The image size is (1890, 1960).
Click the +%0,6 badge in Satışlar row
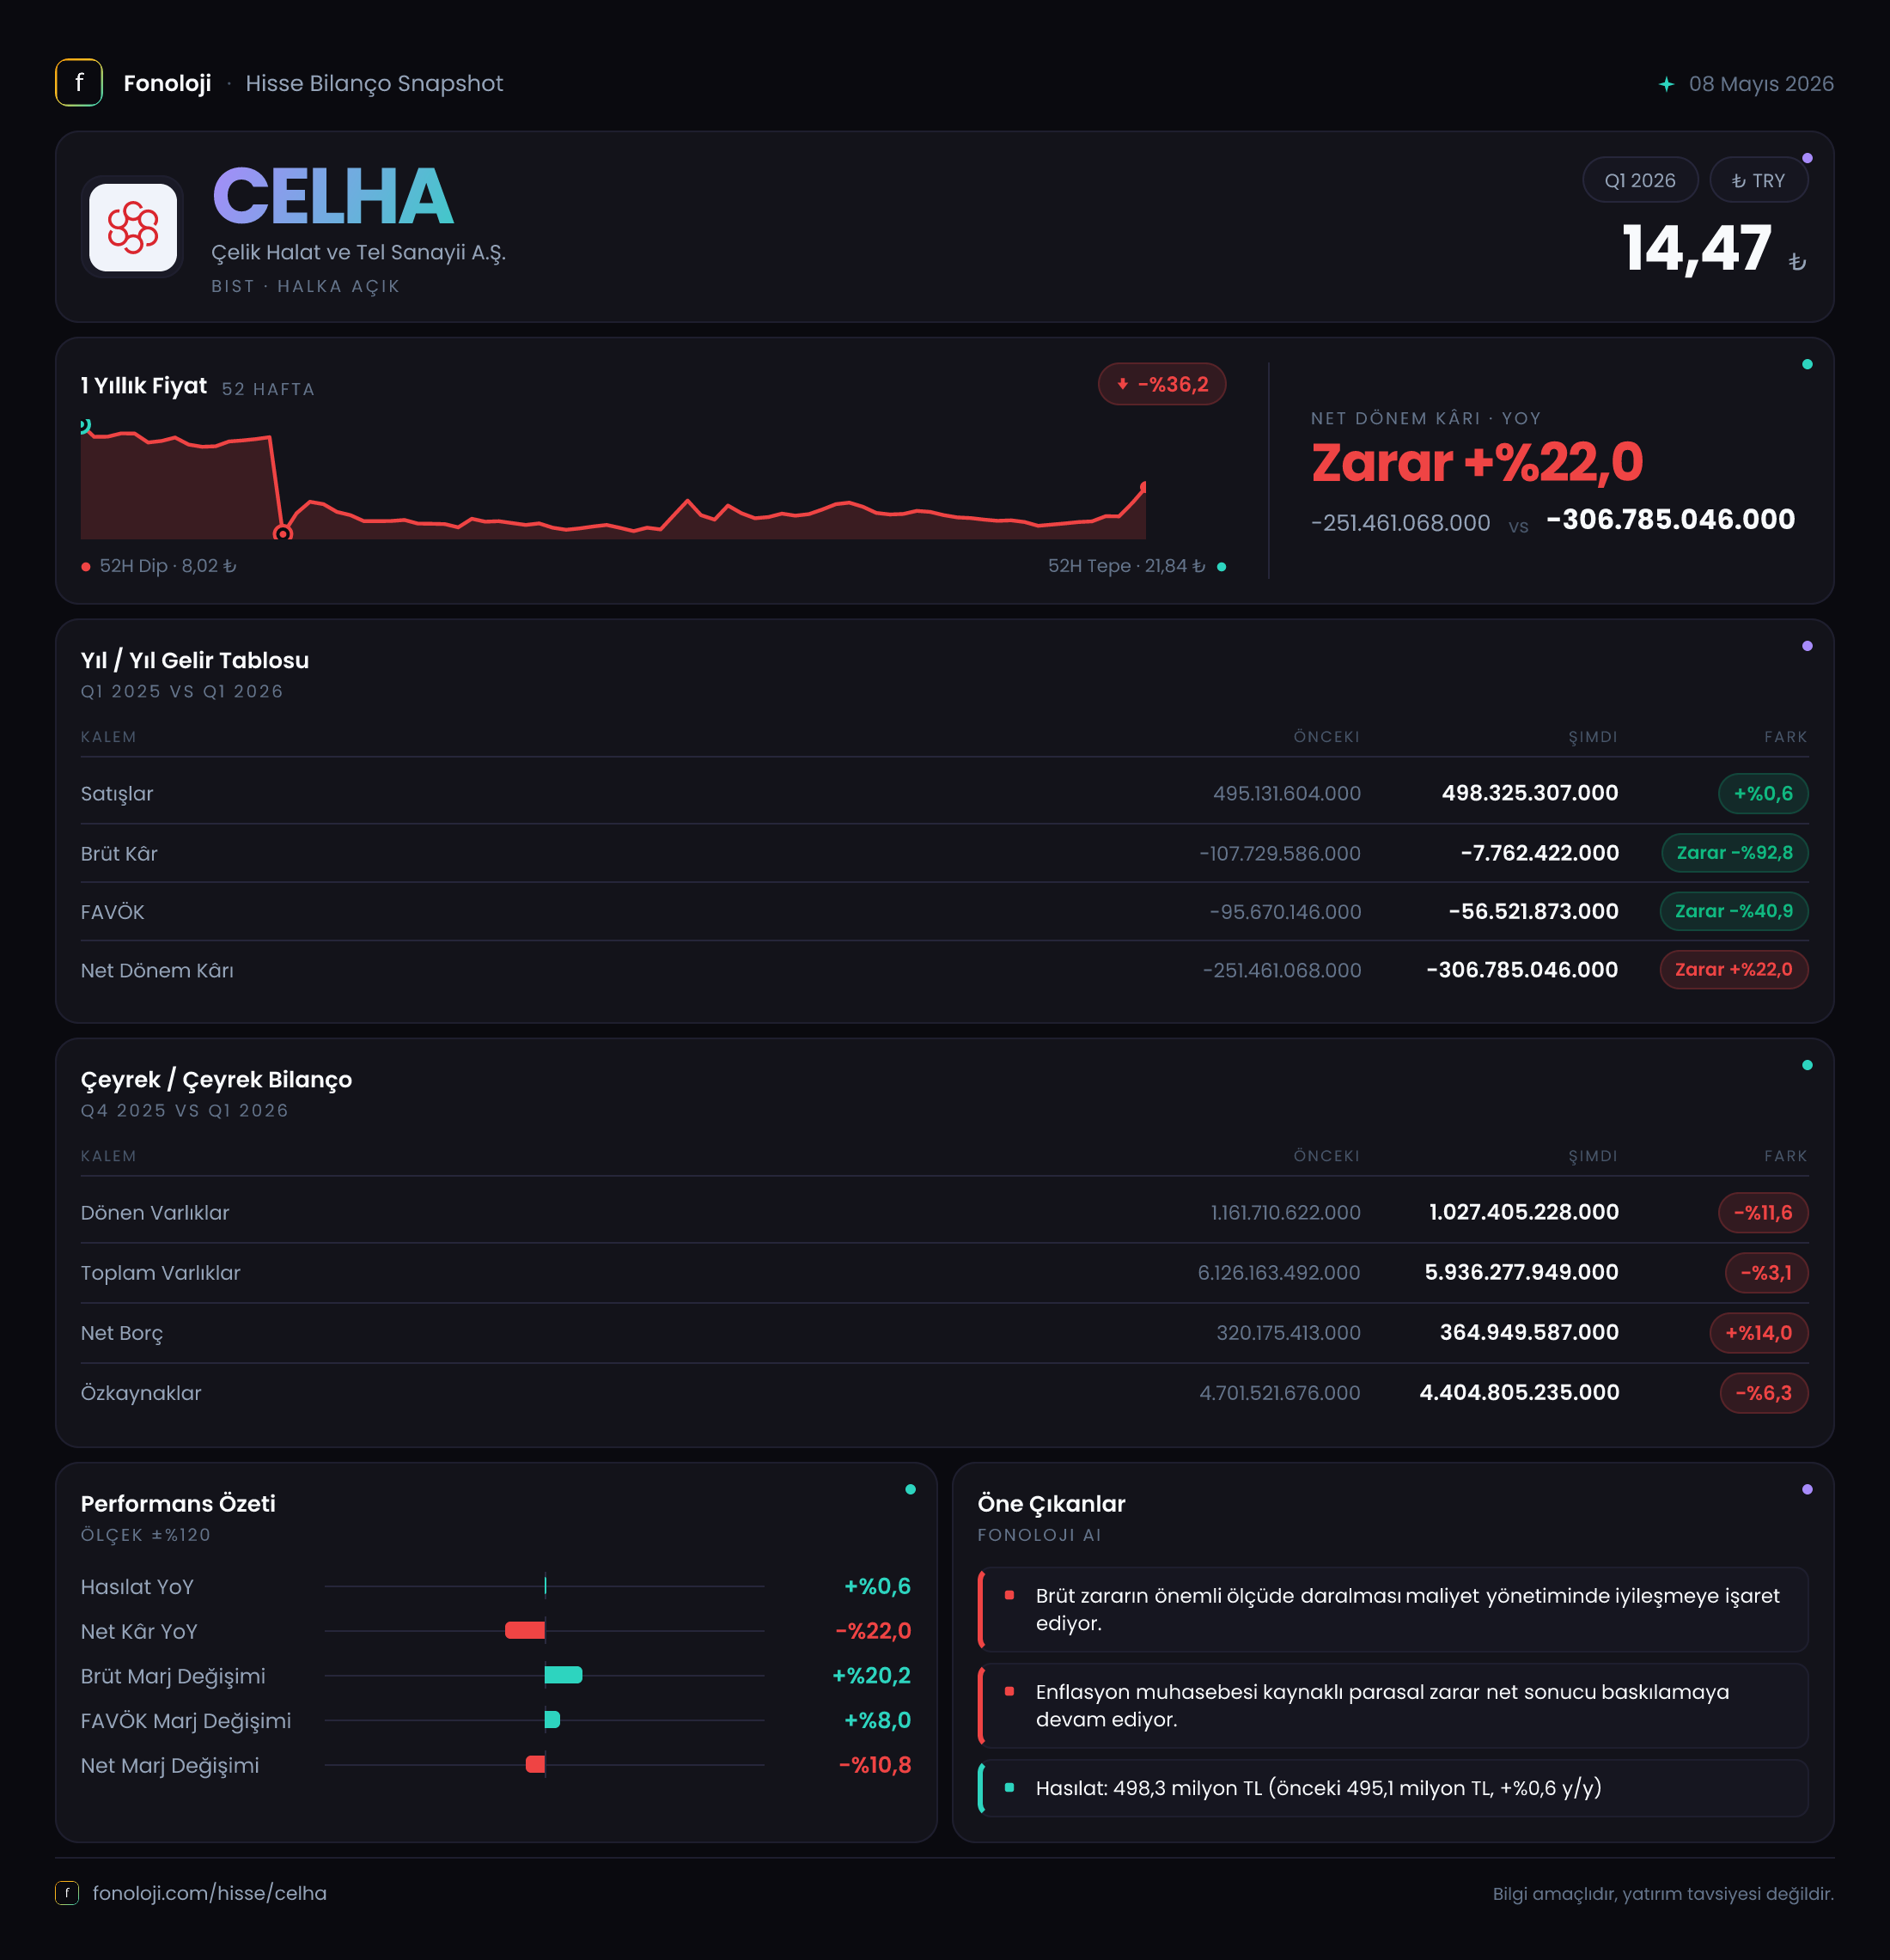1763,793
